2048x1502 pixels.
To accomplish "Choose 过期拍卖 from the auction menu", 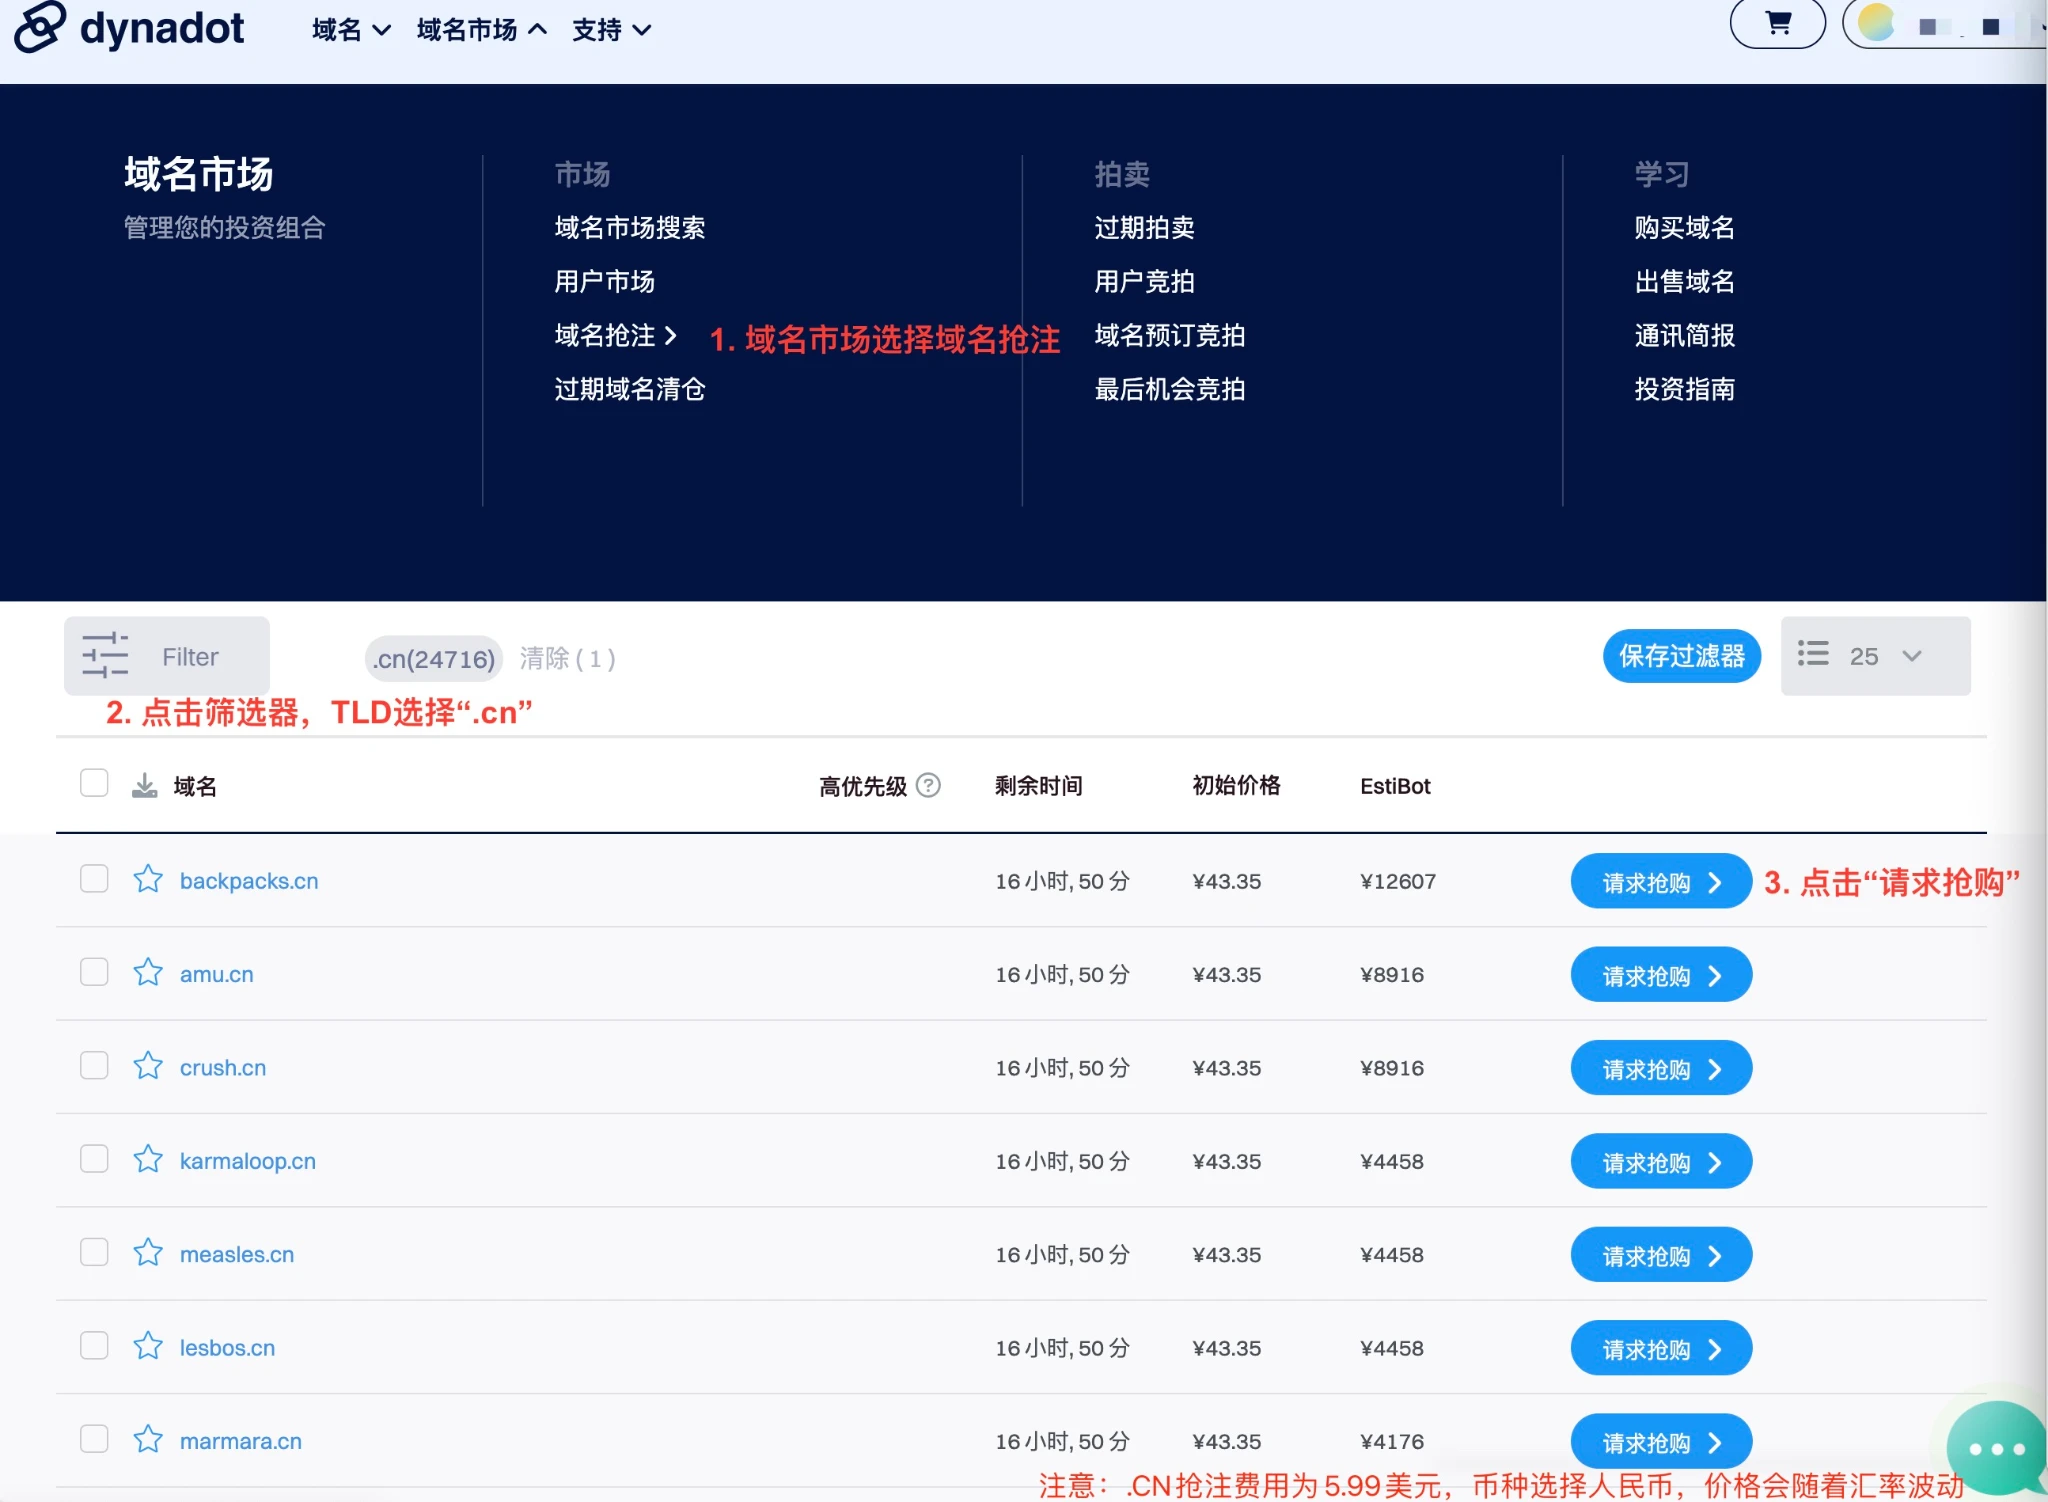I will pyautogui.click(x=1144, y=228).
